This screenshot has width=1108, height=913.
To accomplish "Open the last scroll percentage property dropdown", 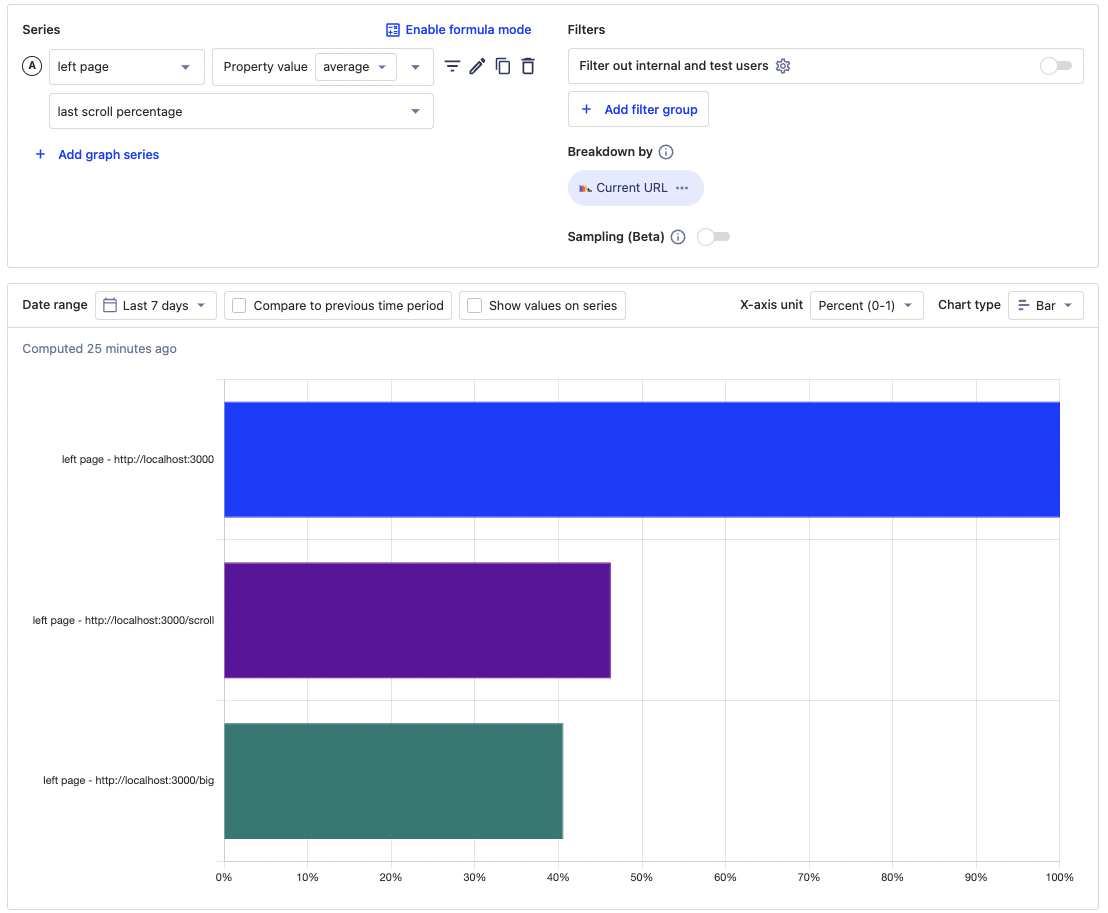I will point(241,112).
